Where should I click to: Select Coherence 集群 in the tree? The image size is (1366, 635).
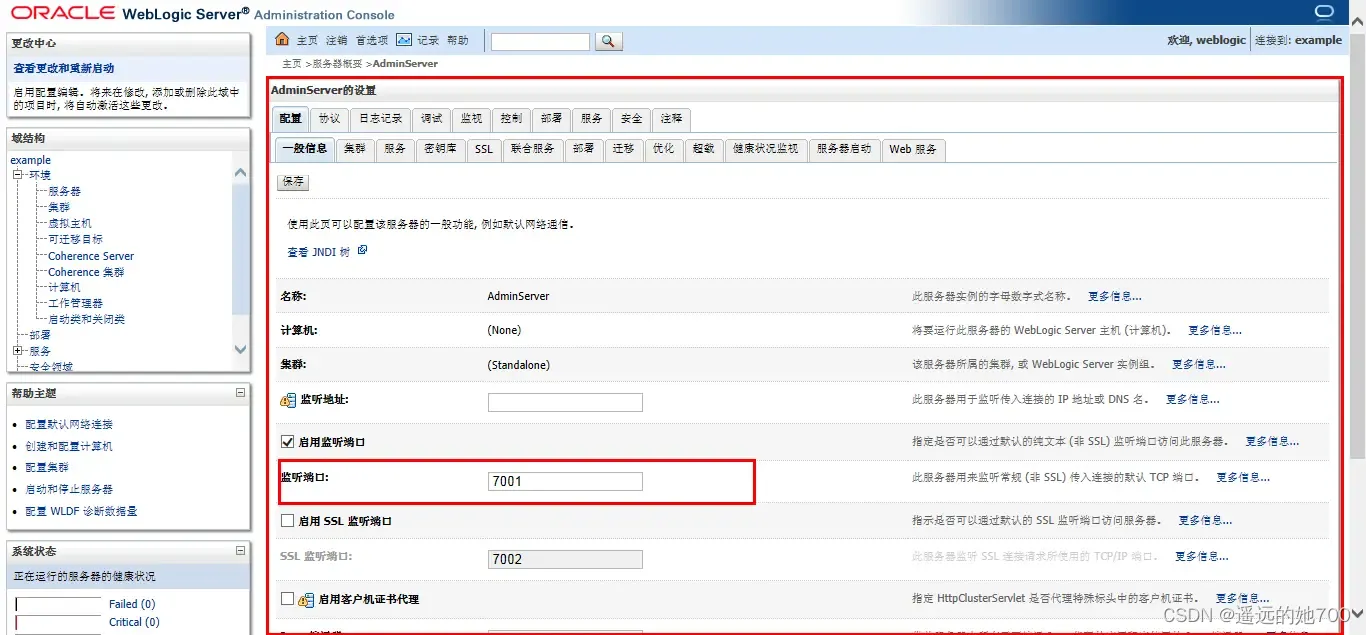(x=86, y=272)
